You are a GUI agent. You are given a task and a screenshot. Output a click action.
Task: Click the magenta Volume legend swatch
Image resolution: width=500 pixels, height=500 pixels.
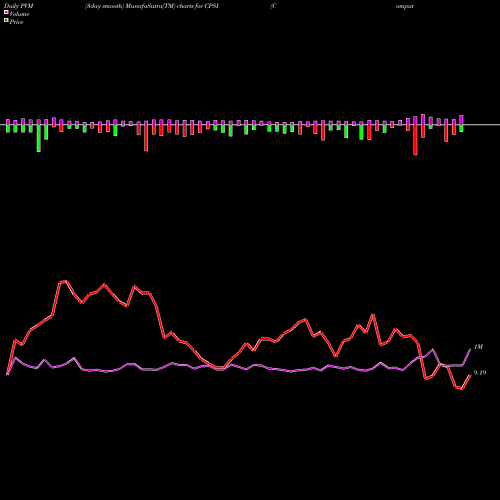click(6, 12)
